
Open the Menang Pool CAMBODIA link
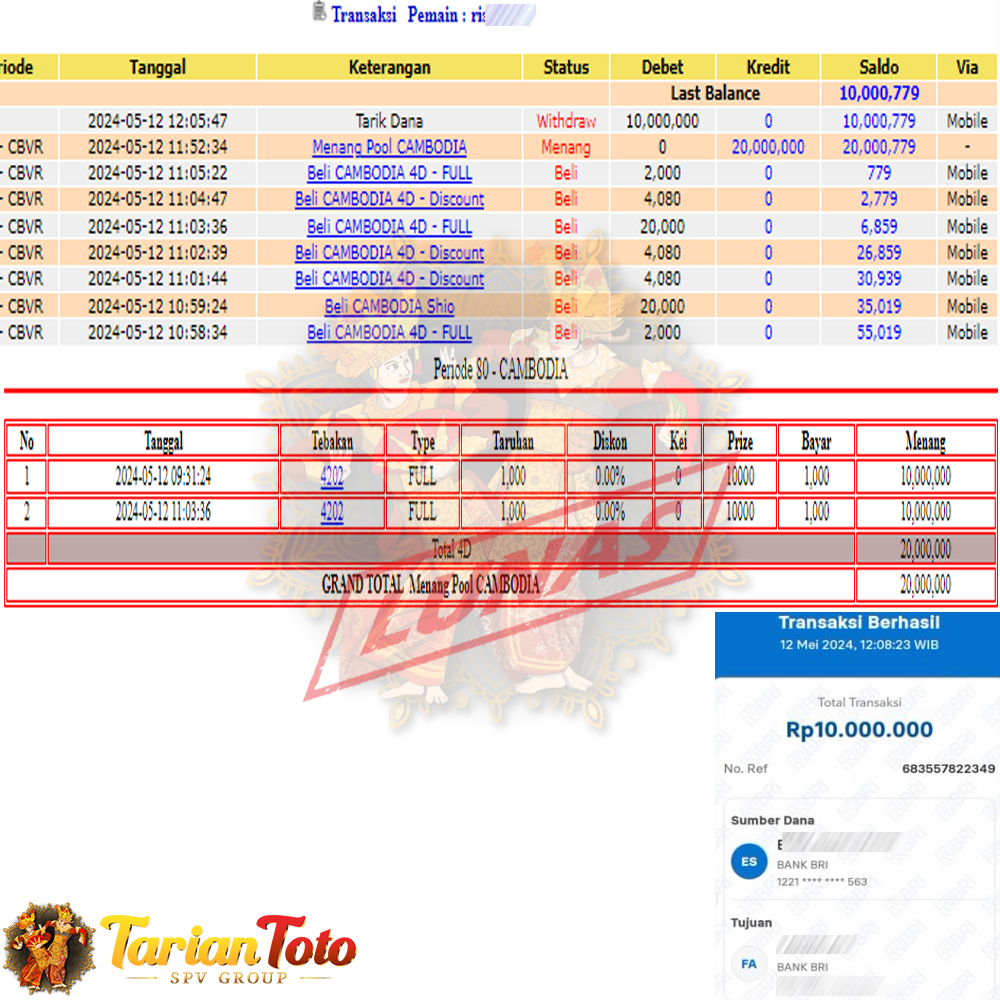(389, 147)
